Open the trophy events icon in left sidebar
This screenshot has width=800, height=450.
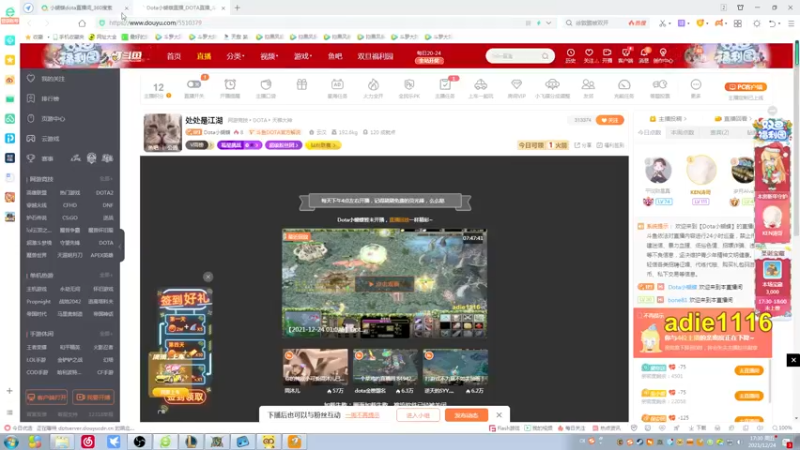(31, 159)
